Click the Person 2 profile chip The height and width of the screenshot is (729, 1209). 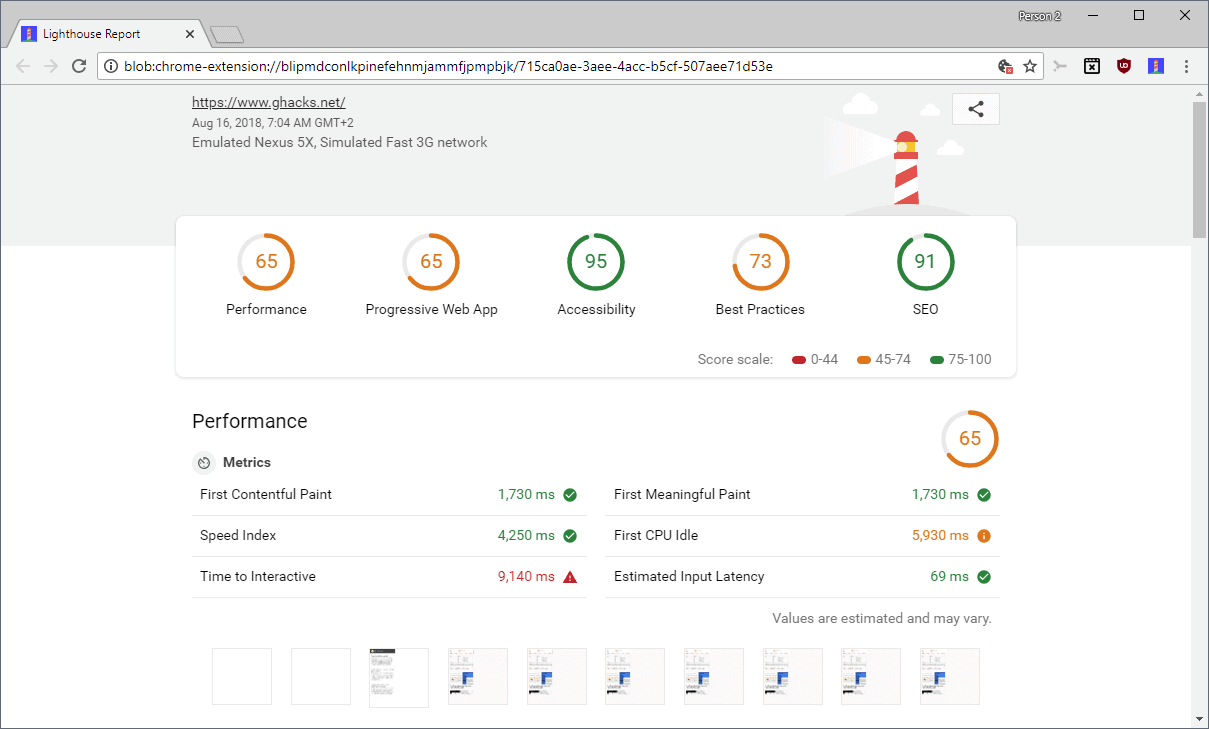(x=1038, y=15)
